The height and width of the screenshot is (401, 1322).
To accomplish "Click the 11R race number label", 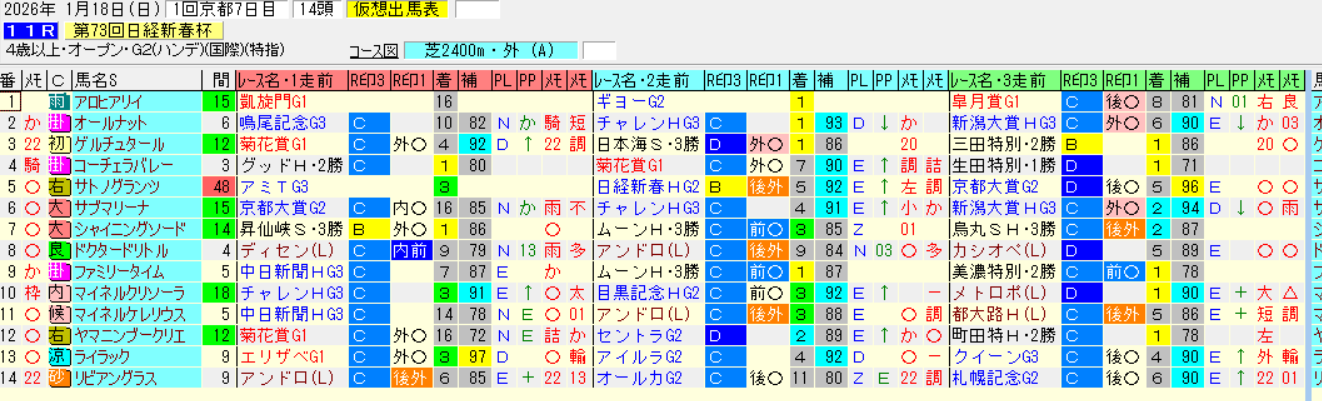I will click(31, 31).
